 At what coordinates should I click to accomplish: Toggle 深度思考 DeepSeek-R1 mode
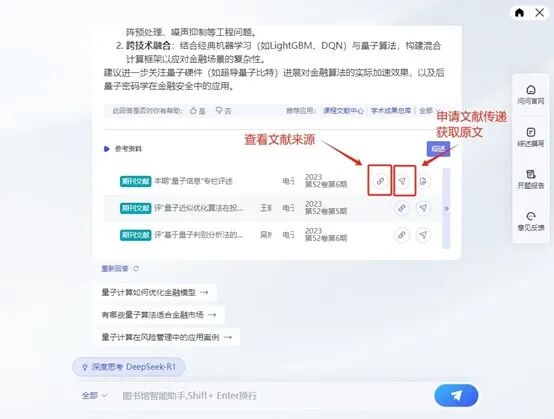[129, 367]
